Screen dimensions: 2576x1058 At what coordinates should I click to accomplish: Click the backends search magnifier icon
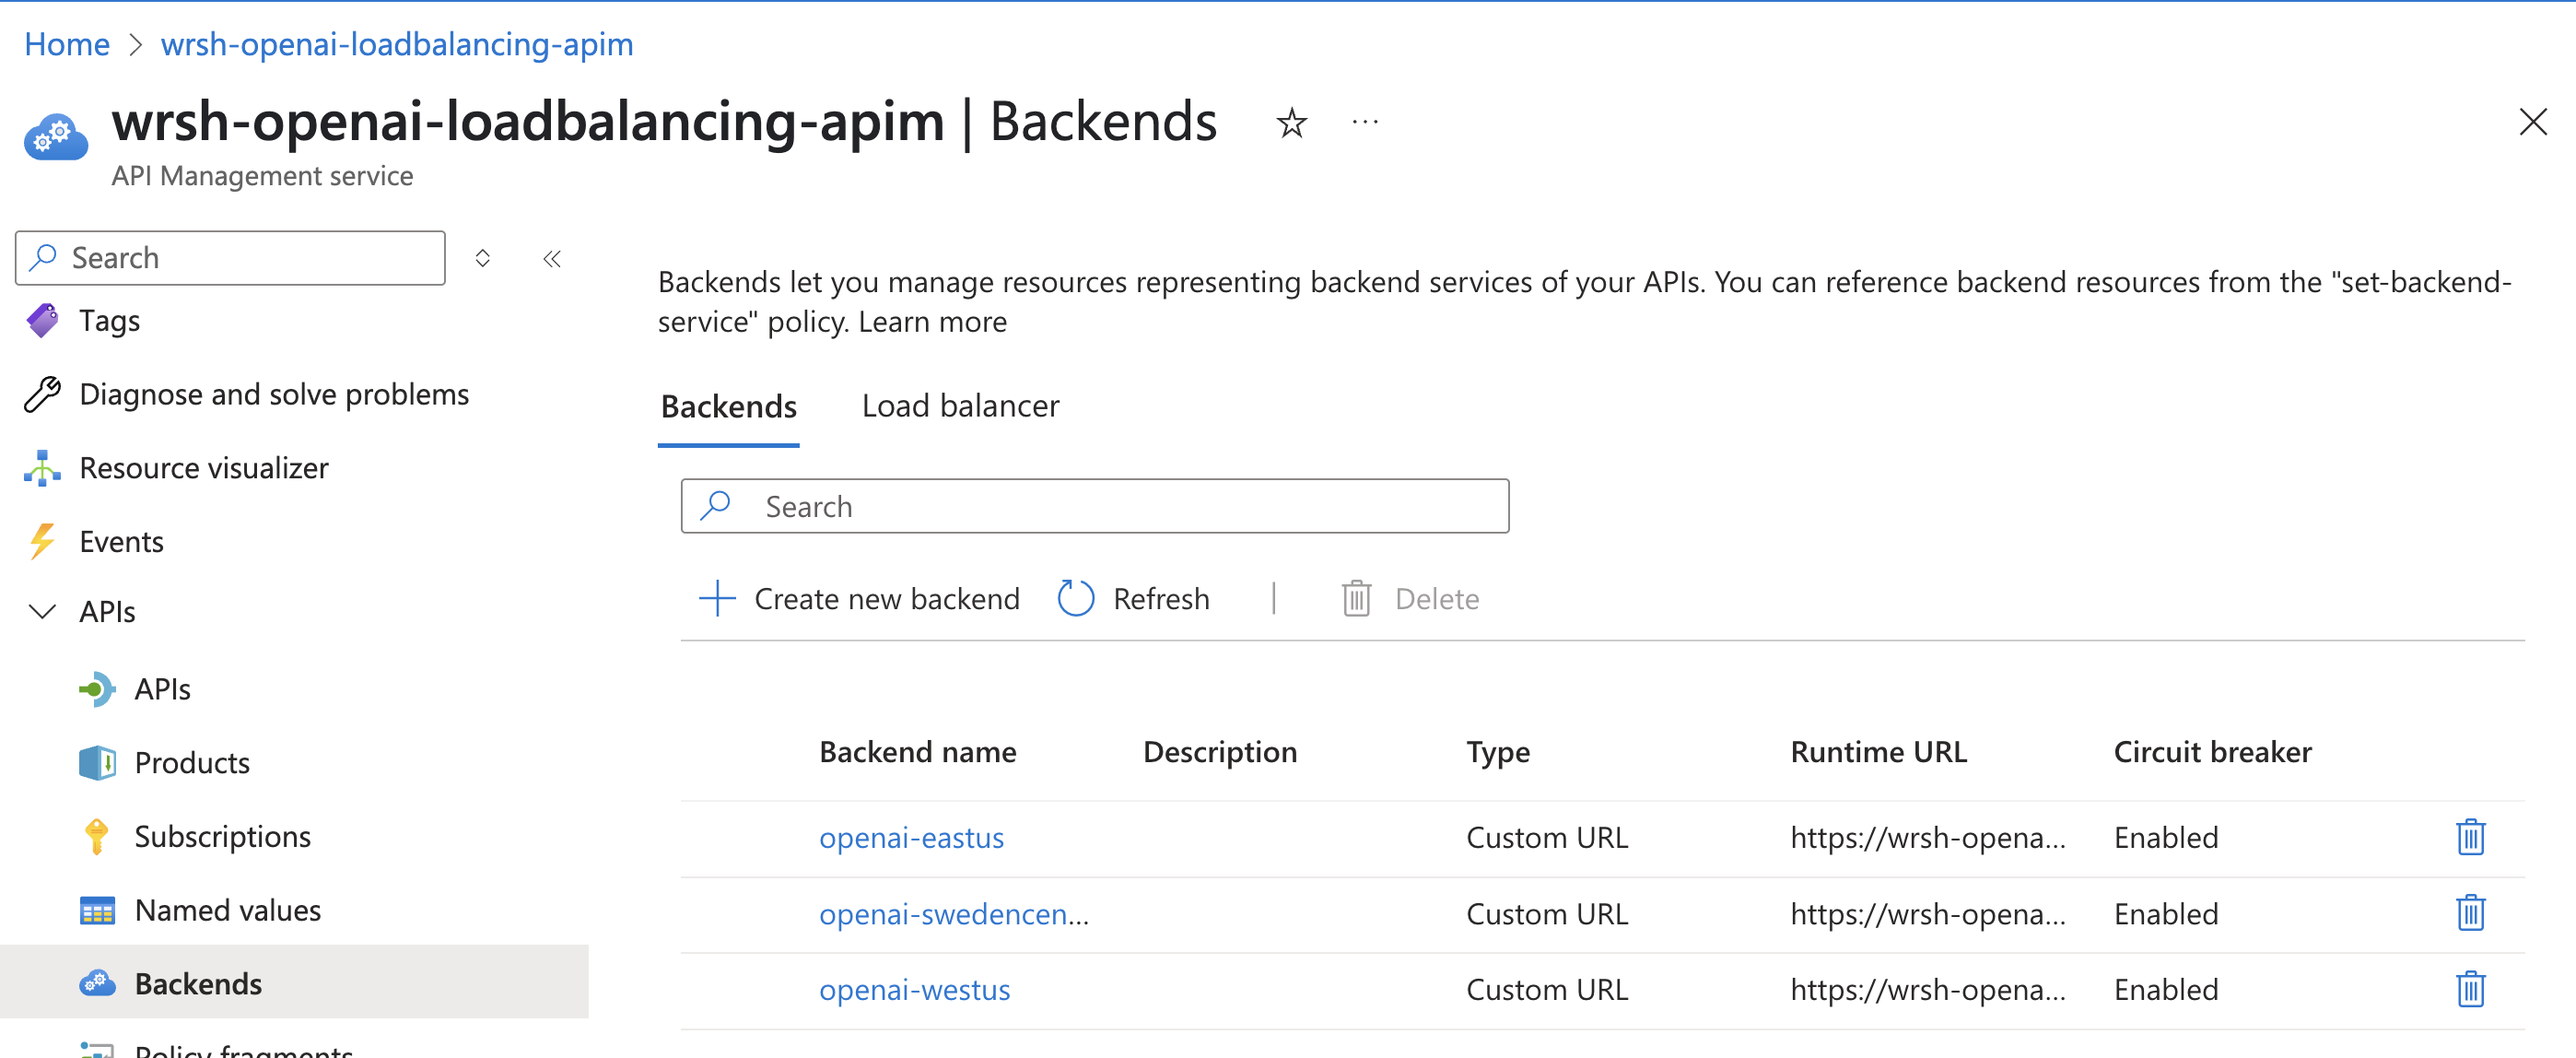pos(716,506)
